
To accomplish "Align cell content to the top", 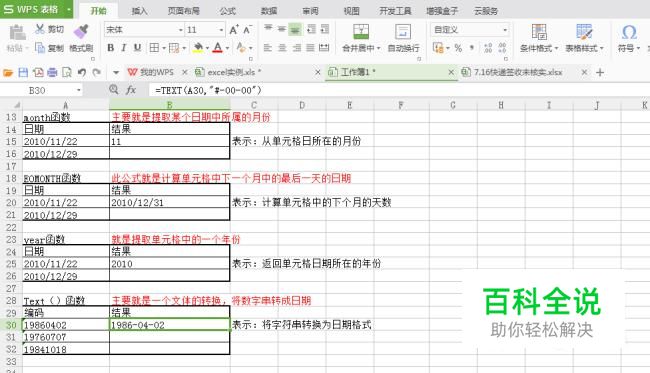I will pos(268,29).
